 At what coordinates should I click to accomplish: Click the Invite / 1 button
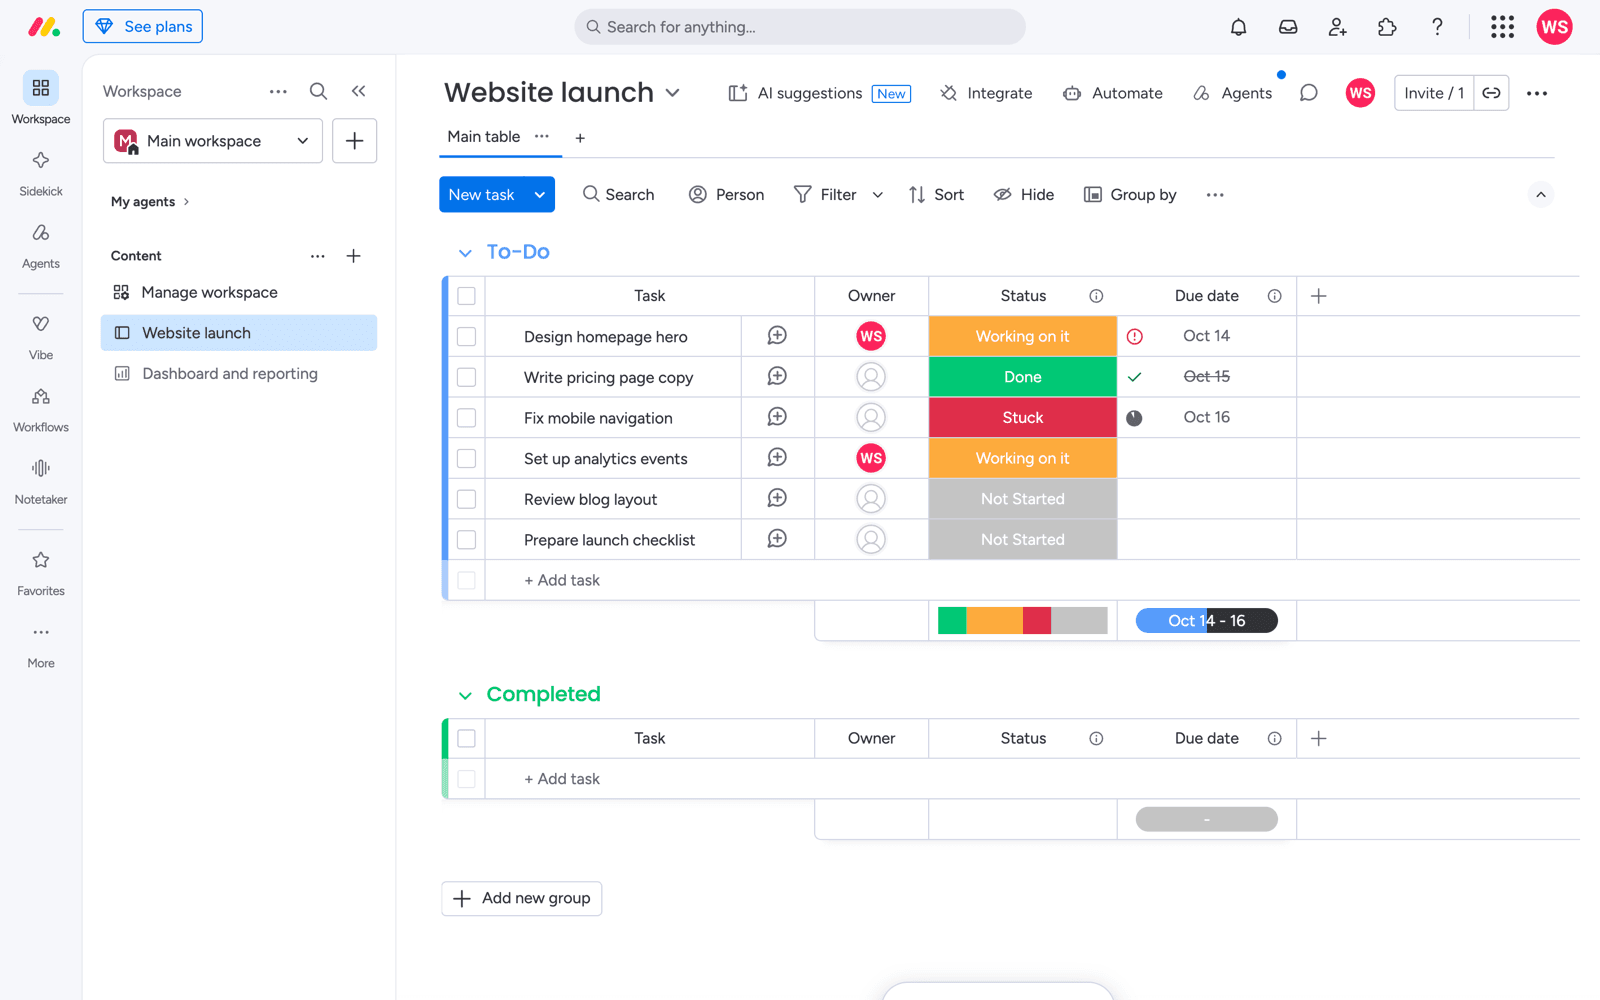pos(1434,93)
